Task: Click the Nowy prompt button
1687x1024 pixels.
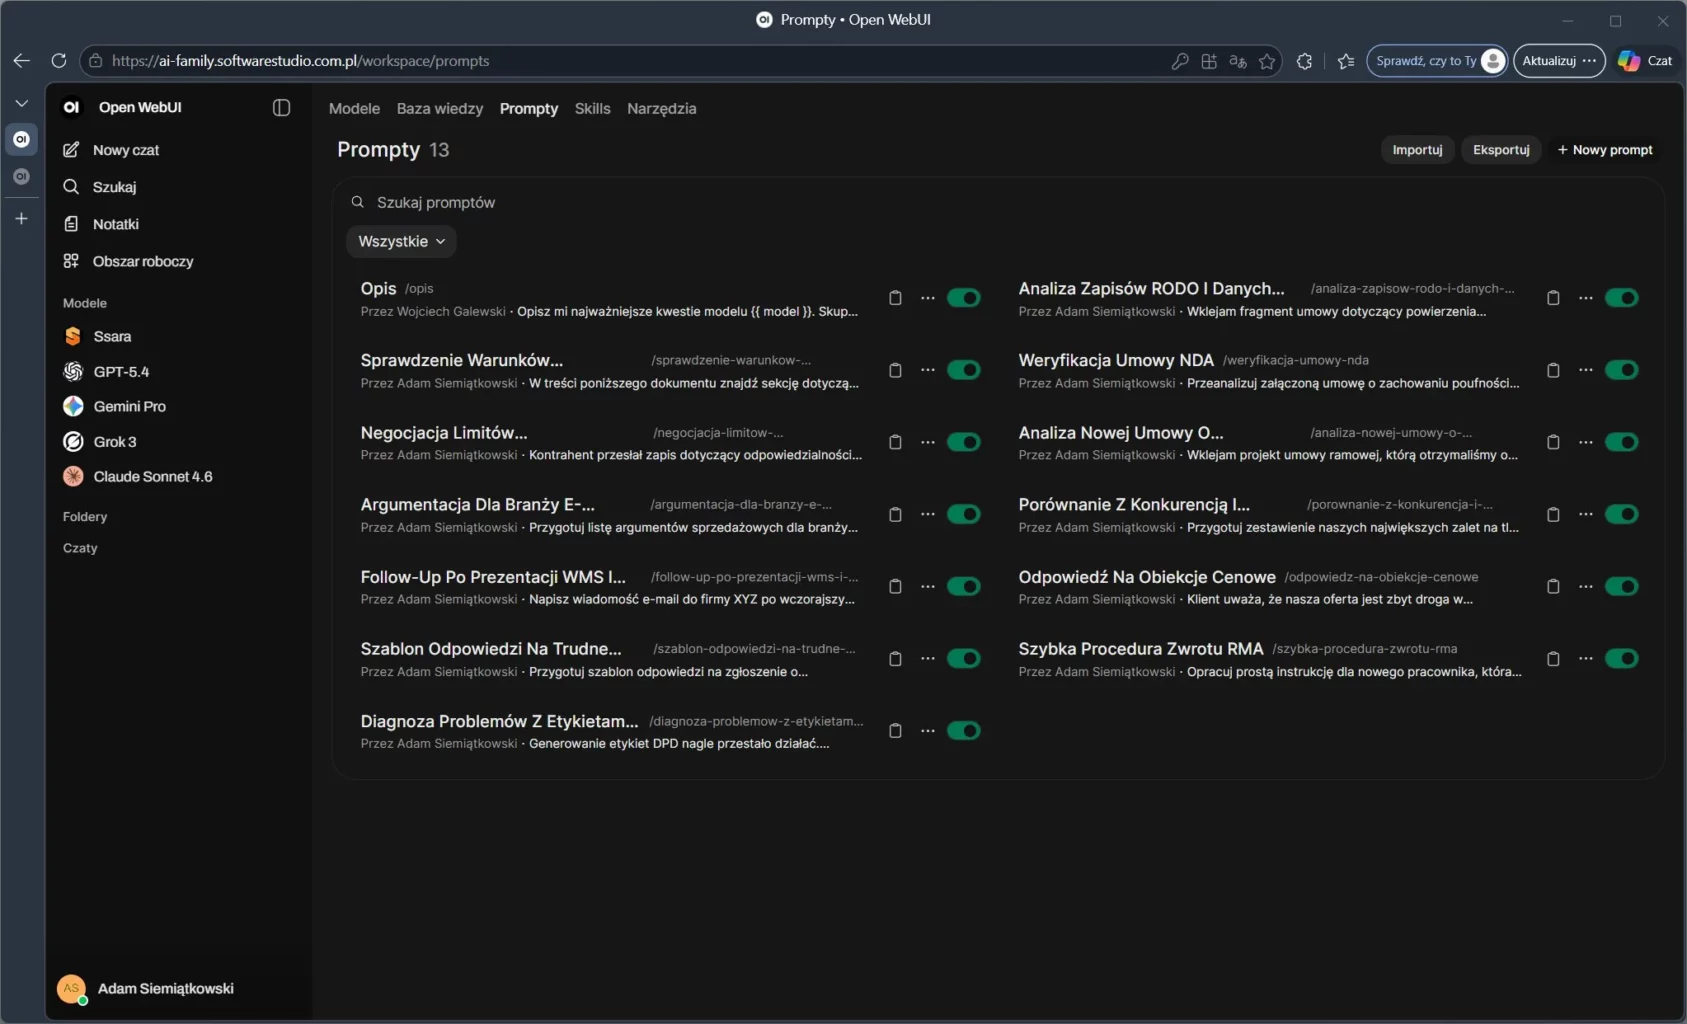Action: [x=1604, y=150]
